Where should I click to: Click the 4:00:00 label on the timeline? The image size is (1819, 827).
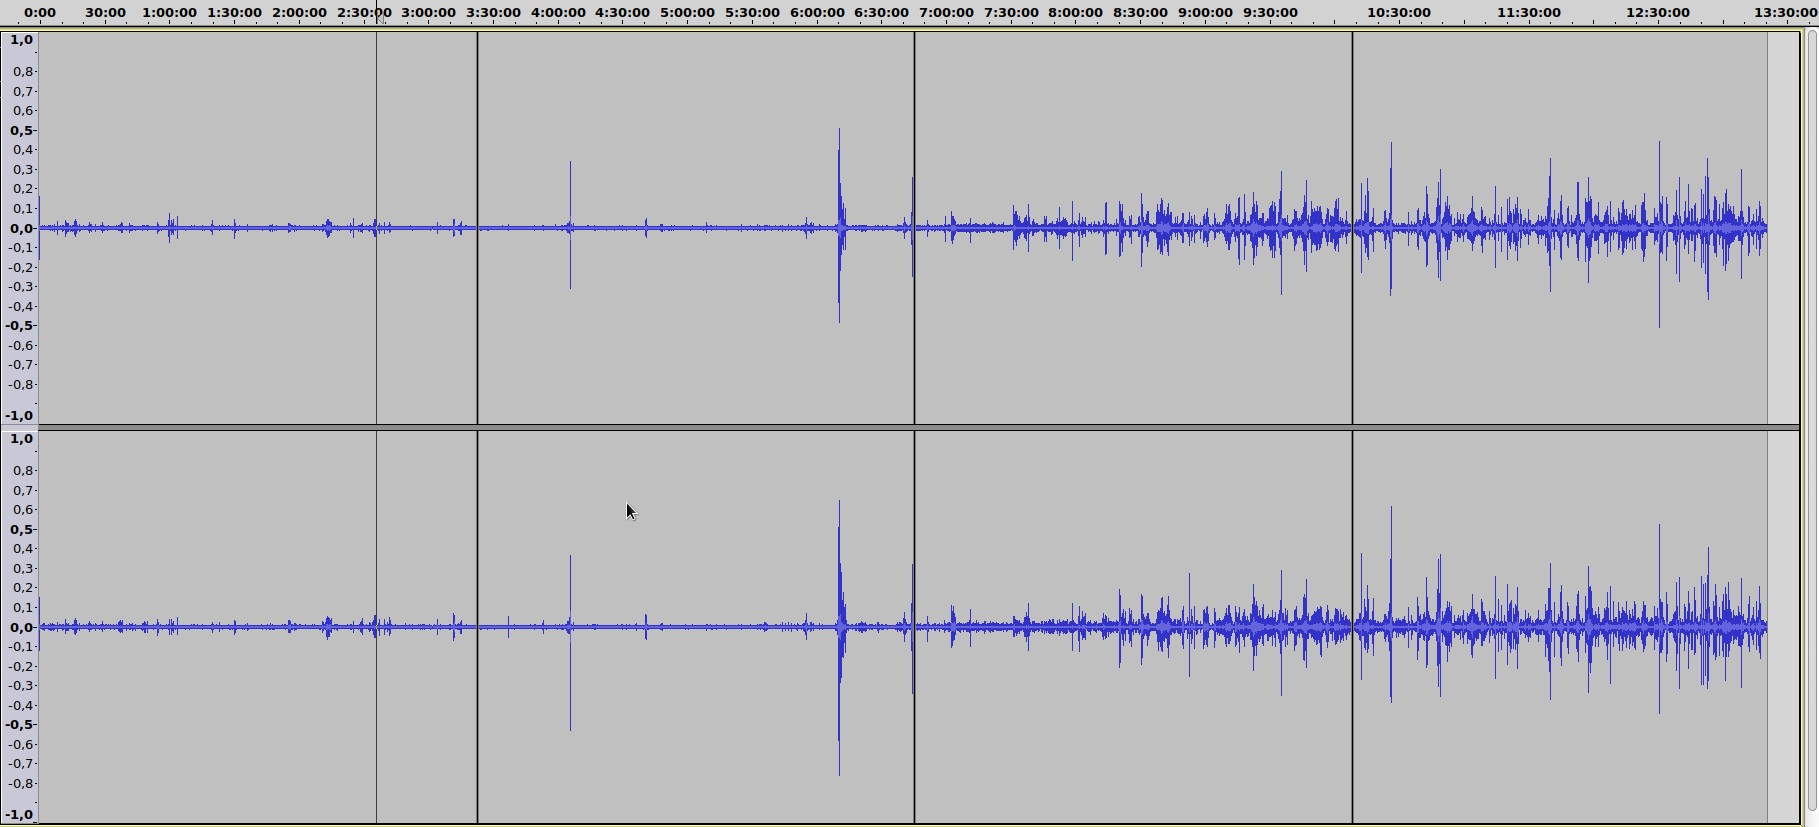(558, 12)
